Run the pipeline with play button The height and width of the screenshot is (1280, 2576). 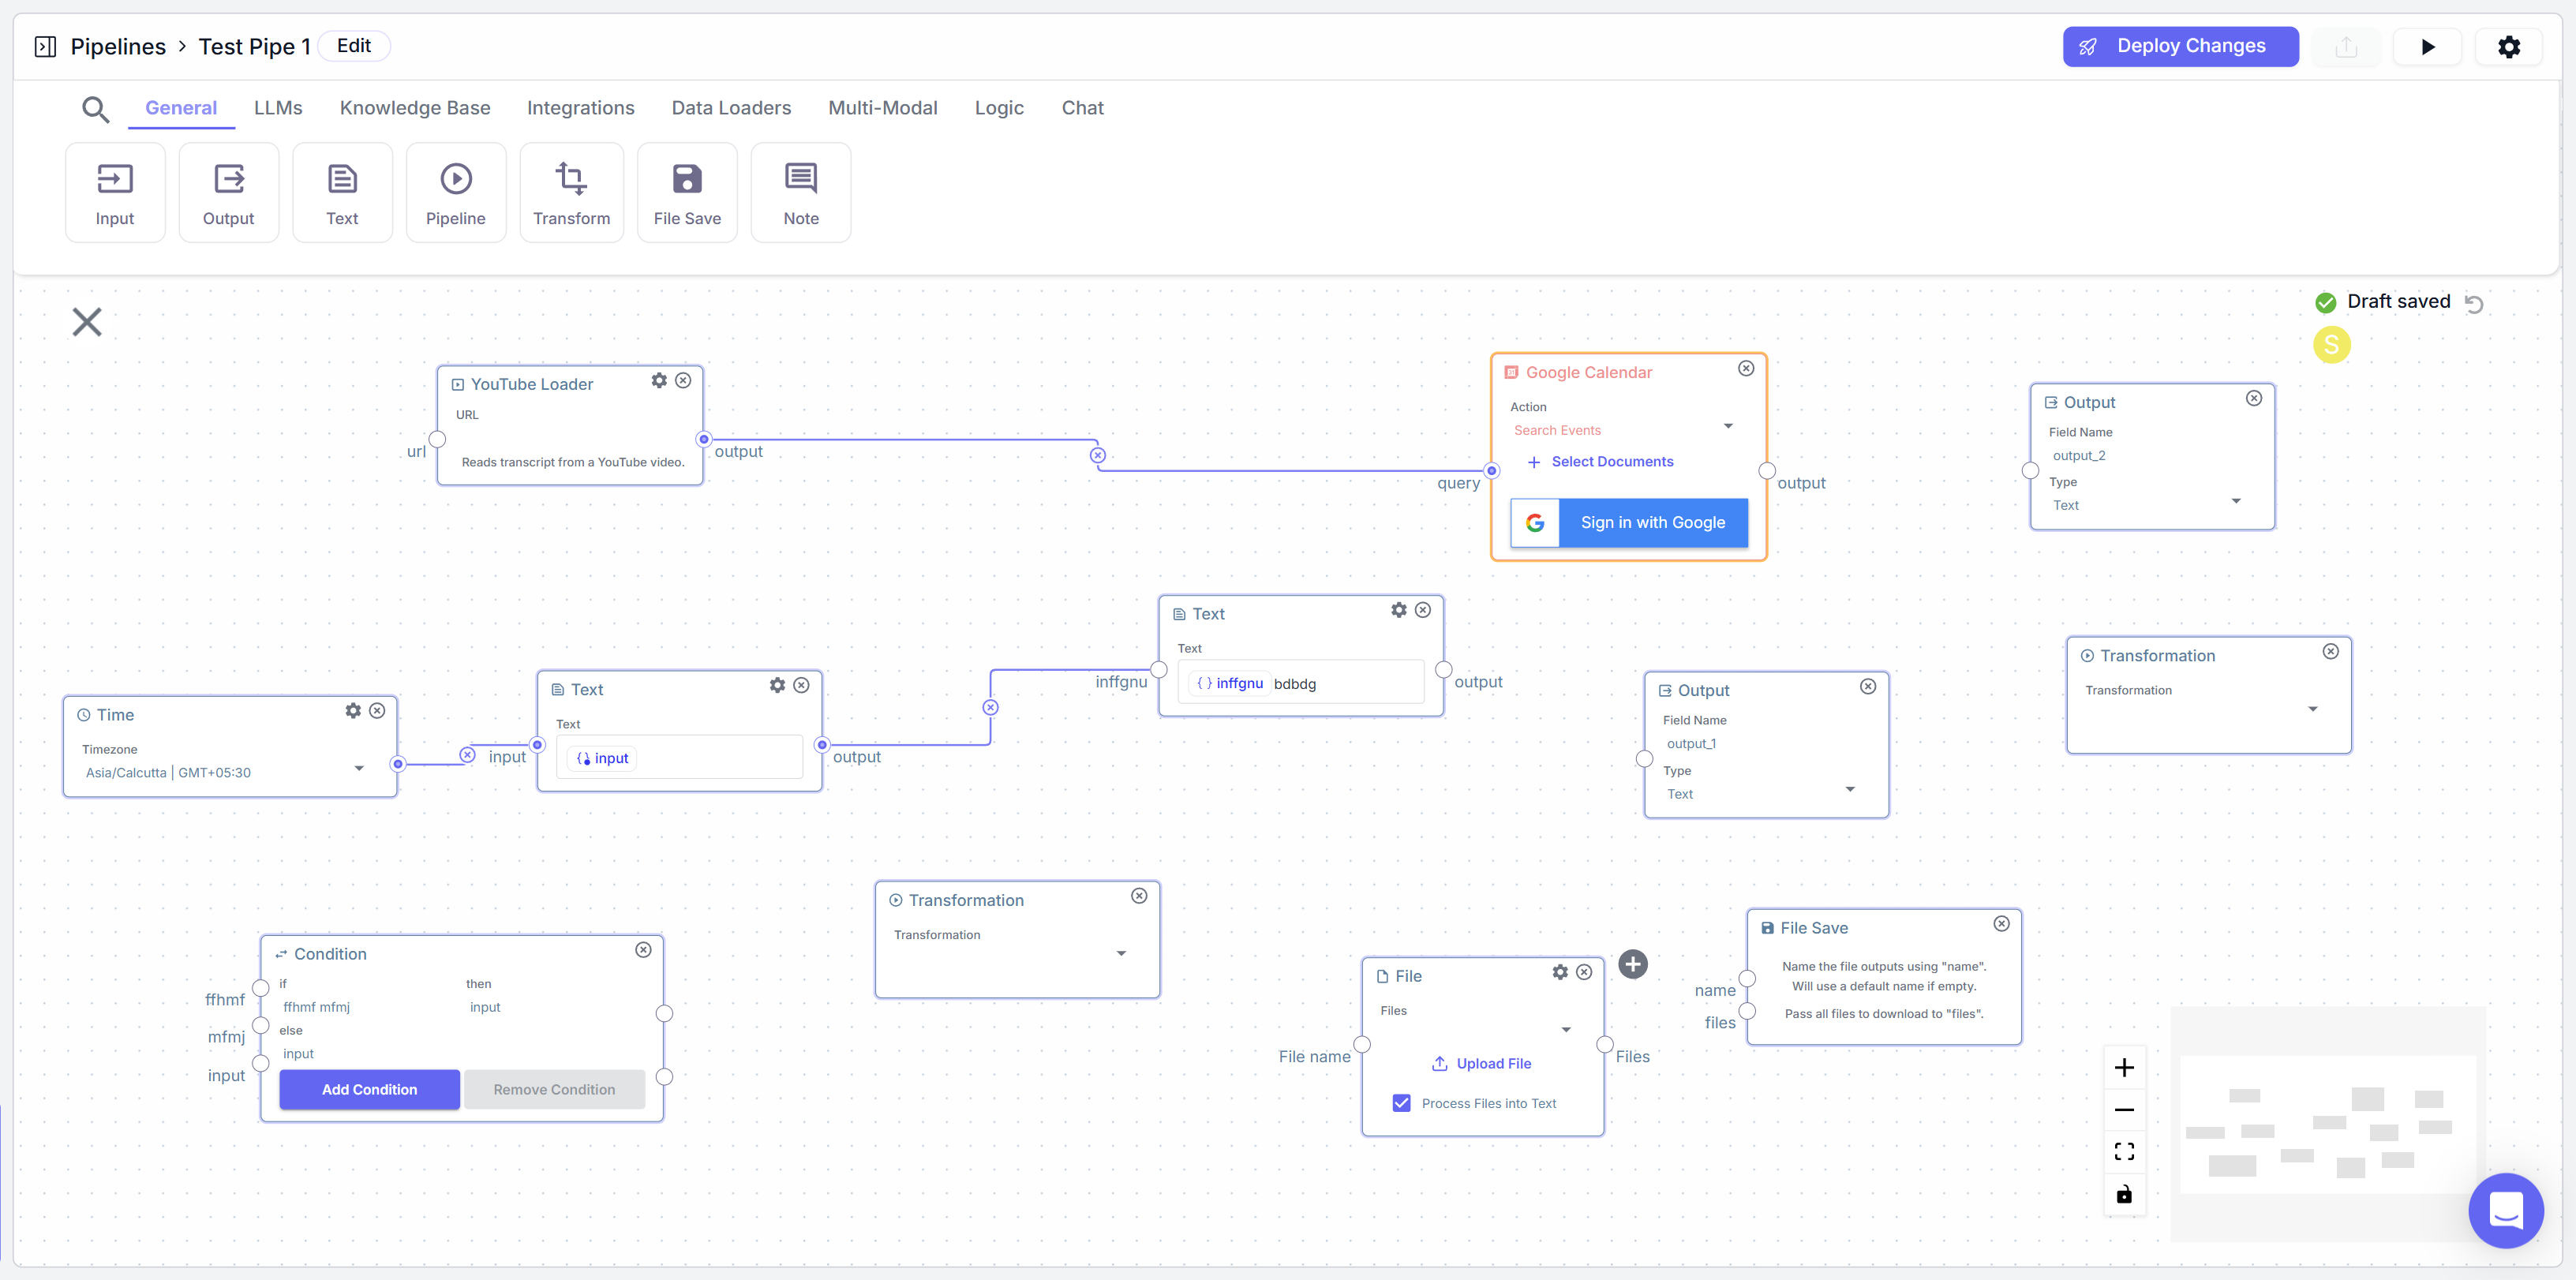[2427, 47]
